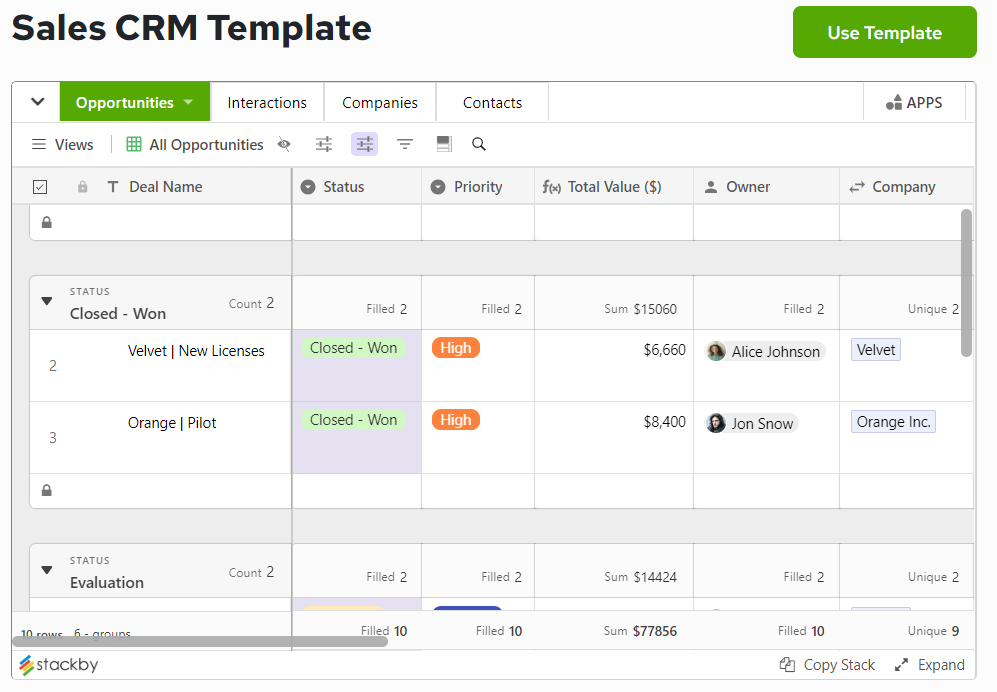This screenshot has width=997, height=692.
Task: Click the Owner column header
Action: 767,187
